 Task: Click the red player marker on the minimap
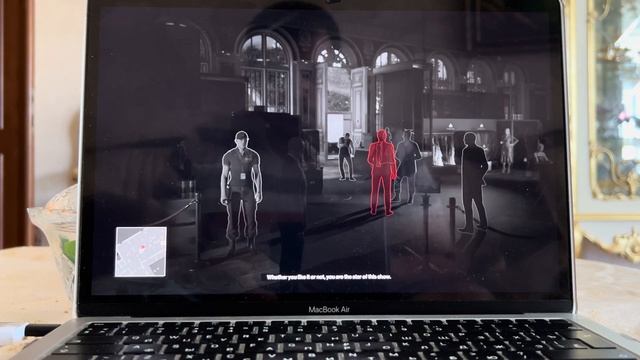click(142, 247)
